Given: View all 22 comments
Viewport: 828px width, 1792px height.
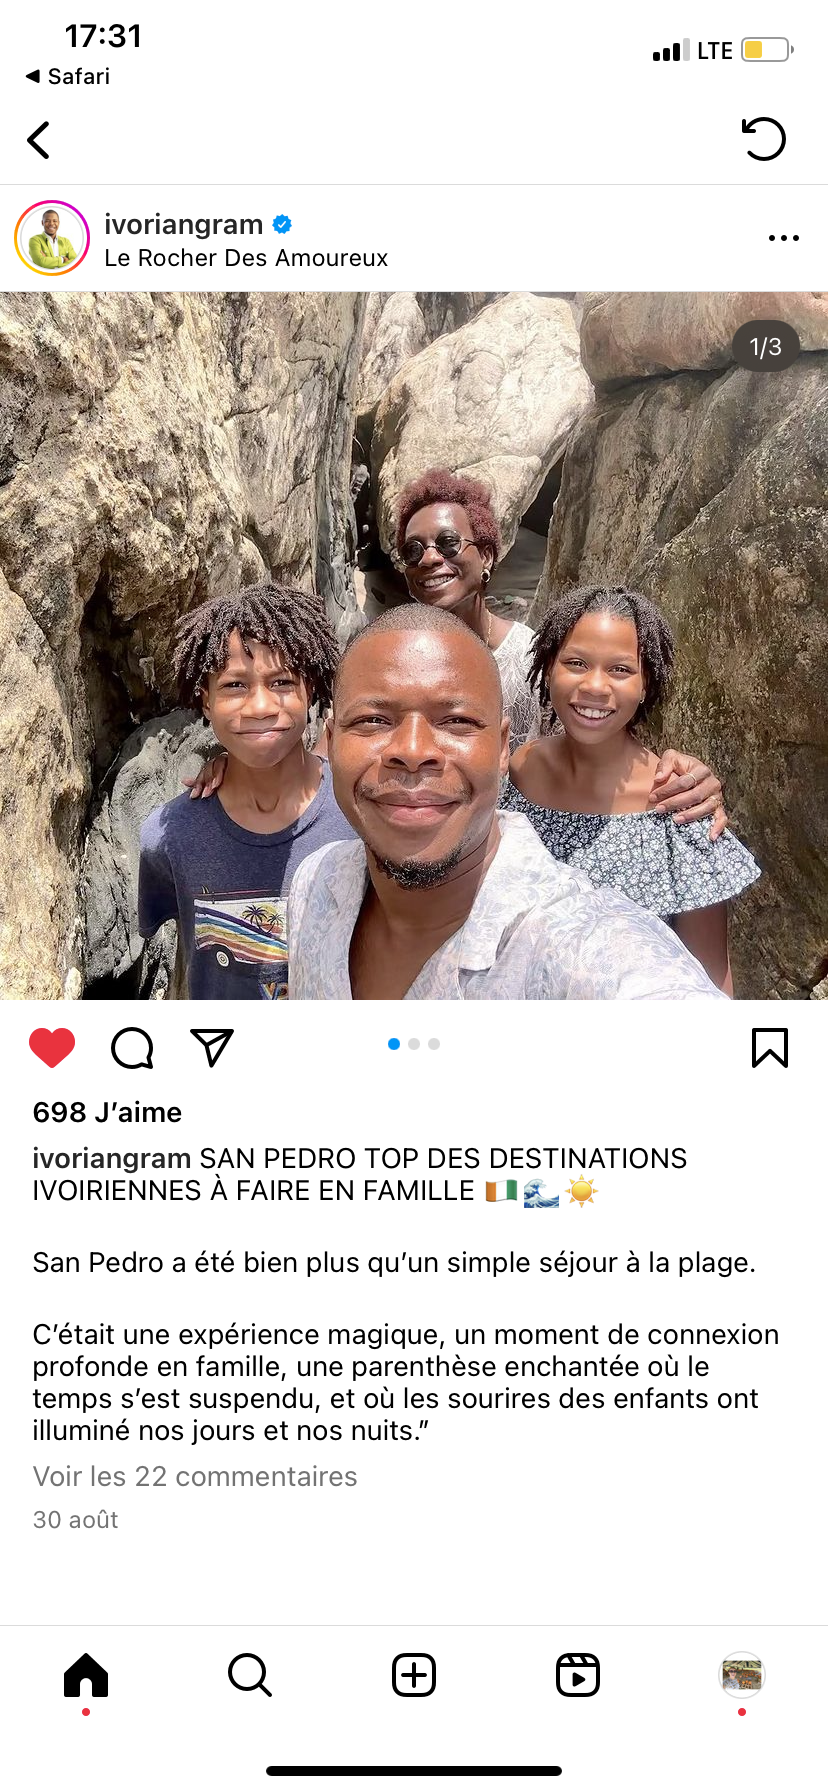Looking at the screenshot, I should (195, 1476).
